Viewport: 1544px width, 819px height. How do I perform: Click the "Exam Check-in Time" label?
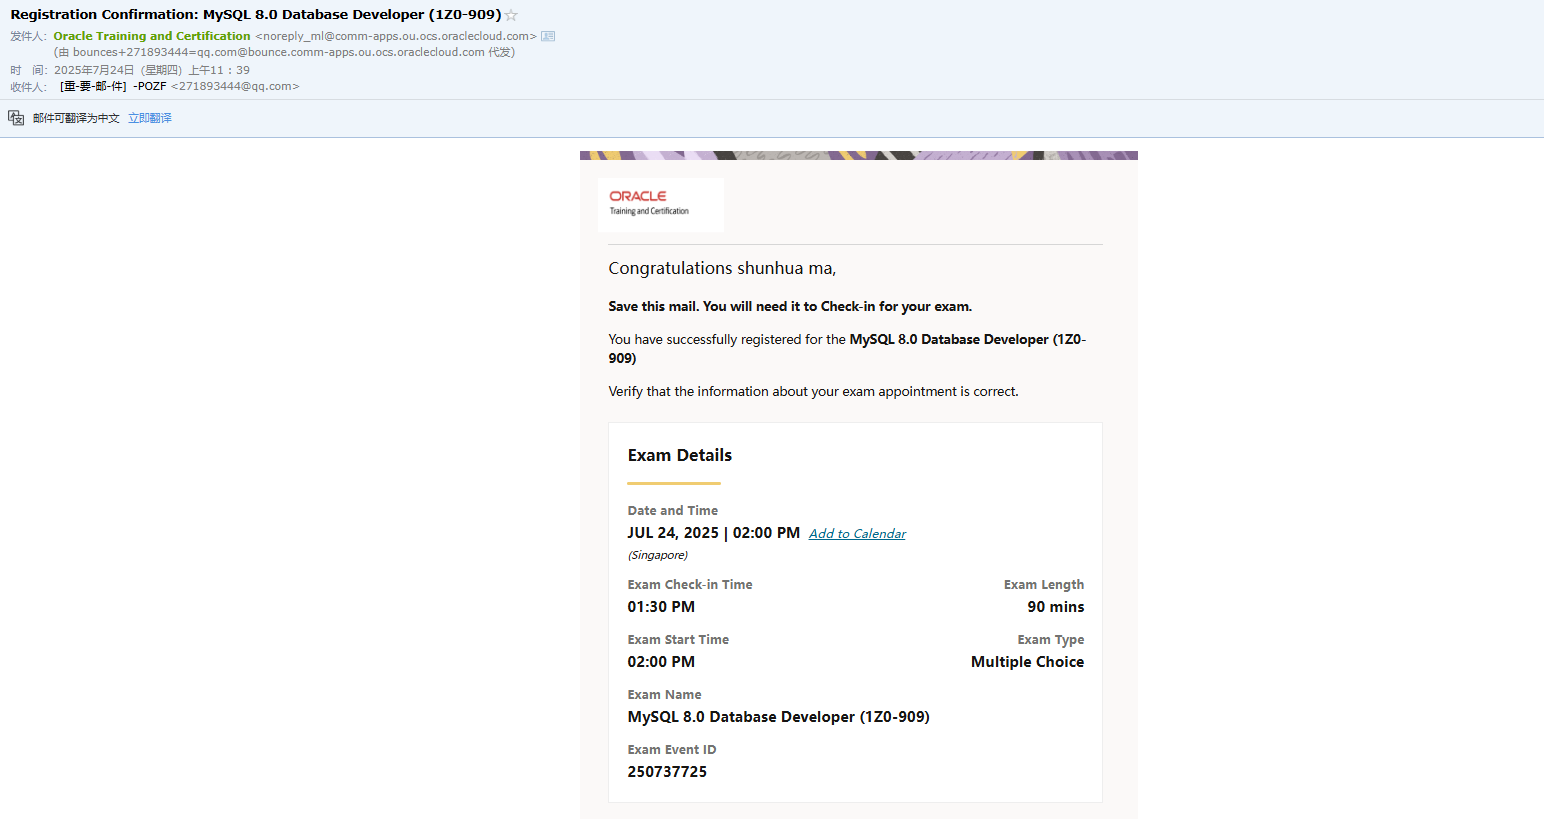coord(690,585)
